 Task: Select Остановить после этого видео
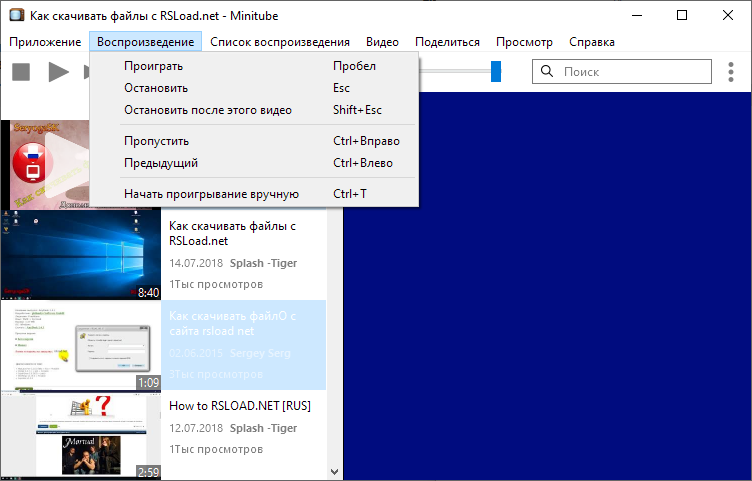(x=254, y=110)
